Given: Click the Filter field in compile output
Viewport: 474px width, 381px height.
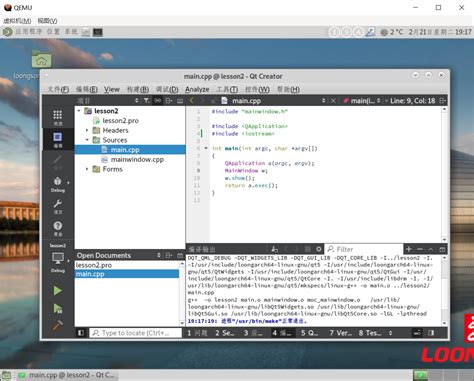Looking at the screenshot, I should point(364,249).
